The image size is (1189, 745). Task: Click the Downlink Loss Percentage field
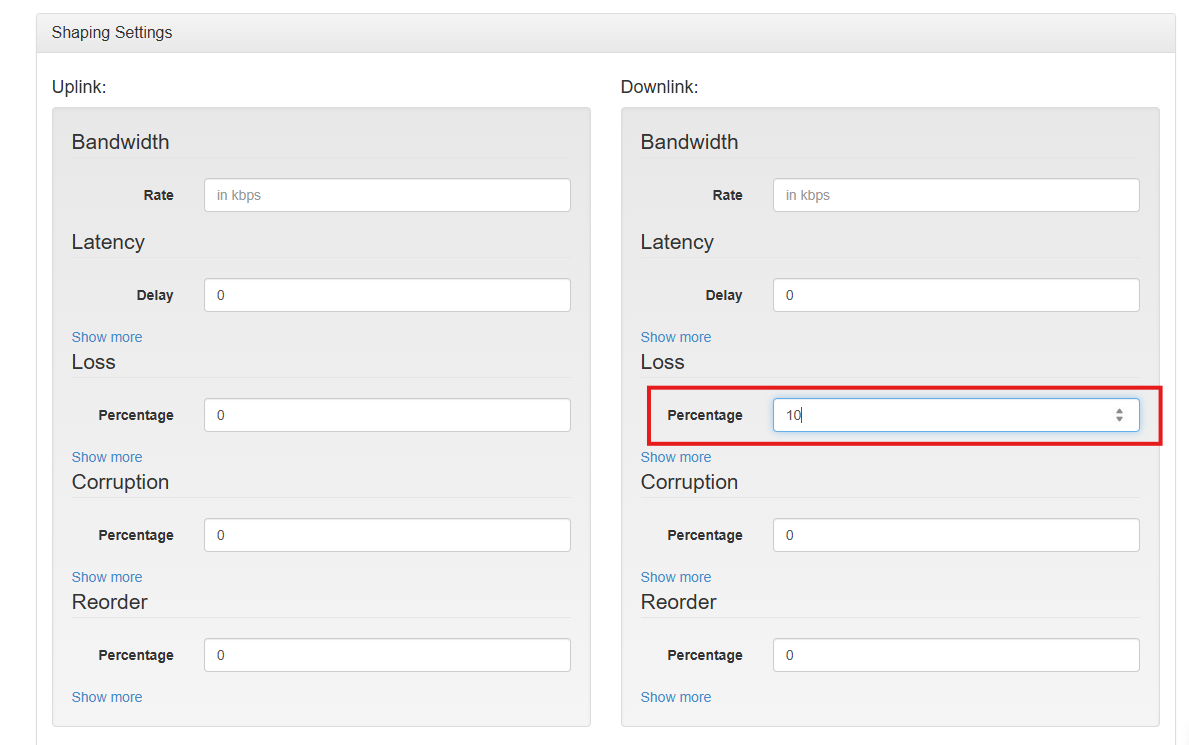[x=940, y=415]
